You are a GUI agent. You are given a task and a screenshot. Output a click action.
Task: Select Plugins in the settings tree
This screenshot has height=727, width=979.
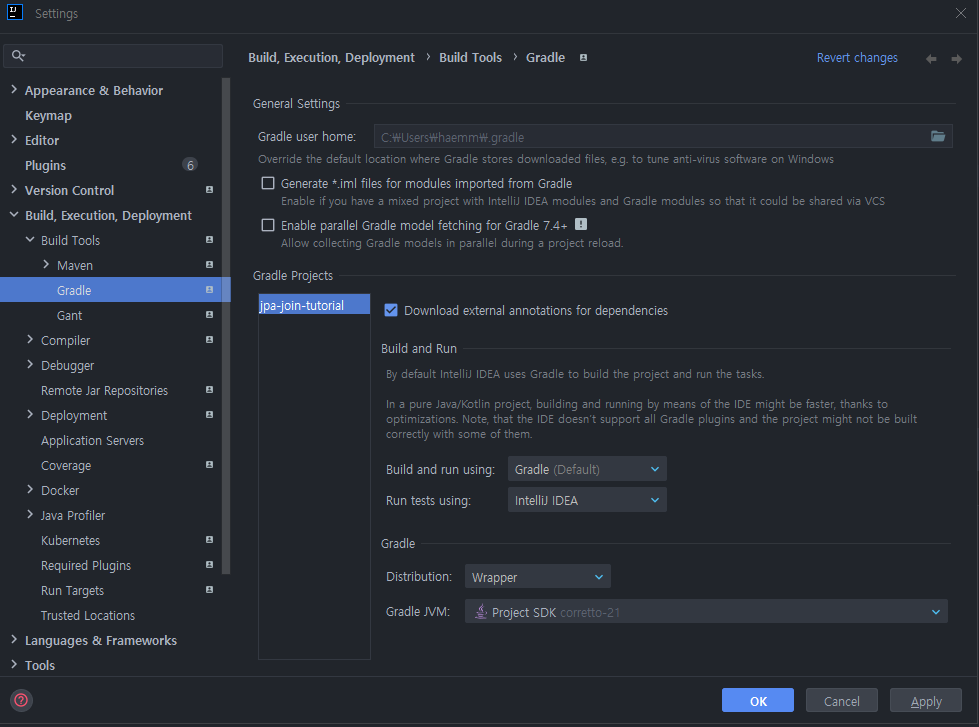click(45, 166)
